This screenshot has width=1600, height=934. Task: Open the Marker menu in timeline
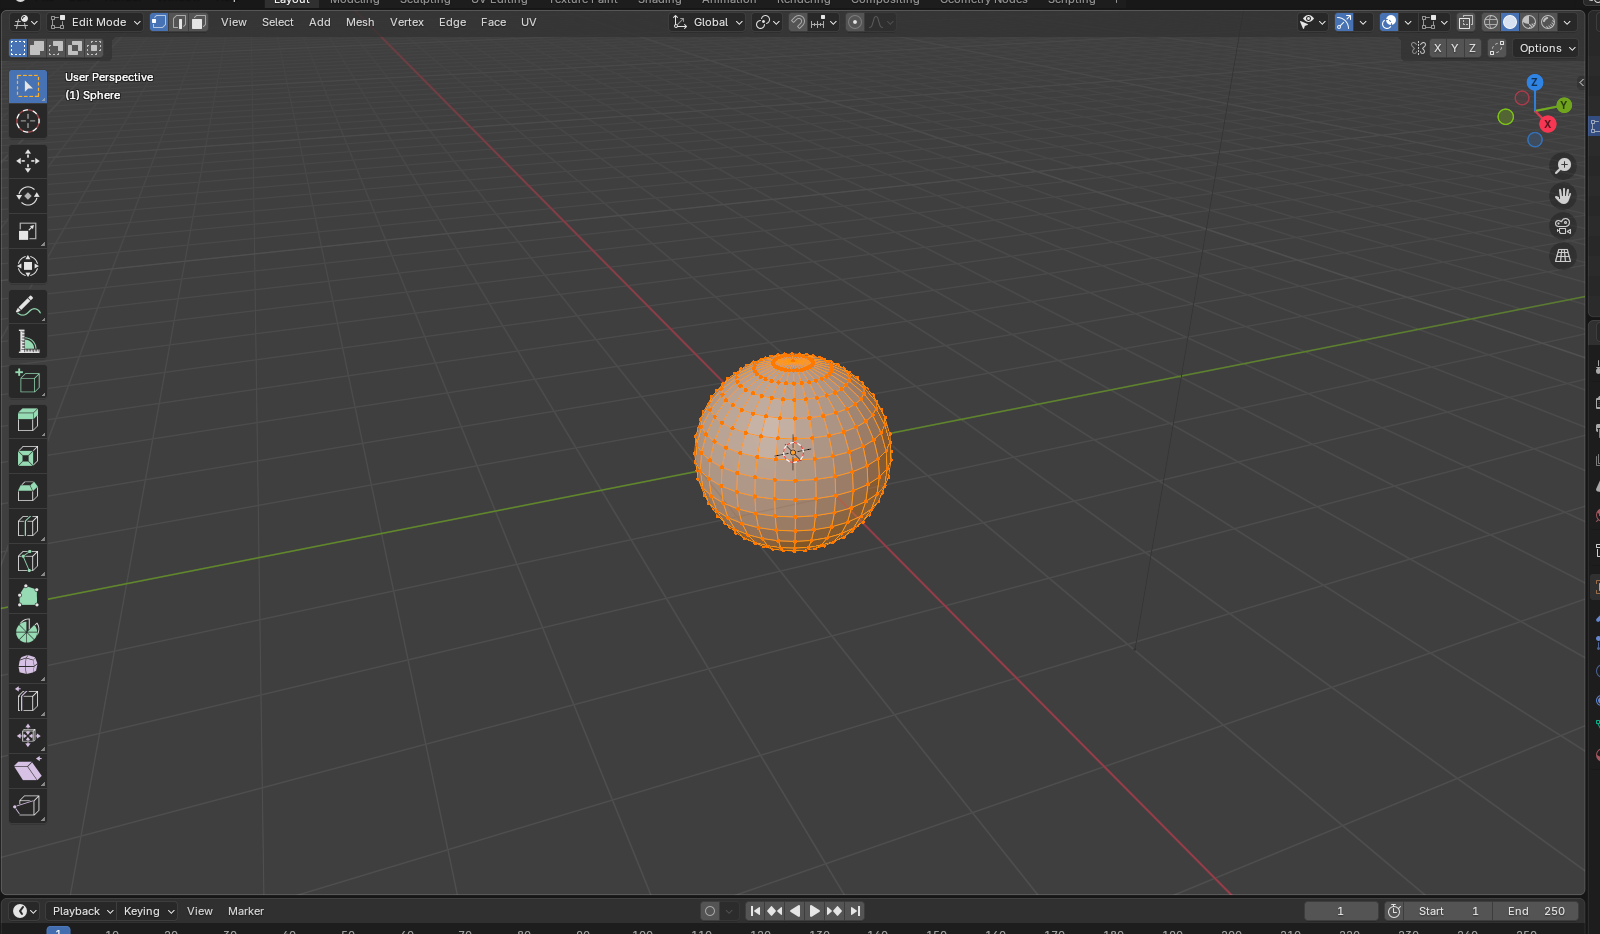pos(246,911)
